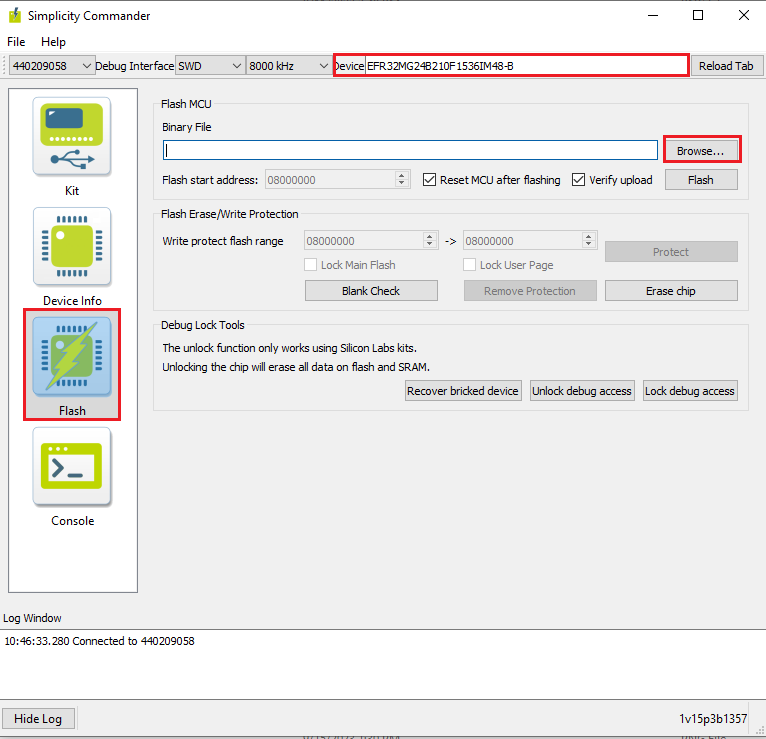Open the Kit panel icon
766x739 pixels.
pyautogui.click(x=72, y=137)
